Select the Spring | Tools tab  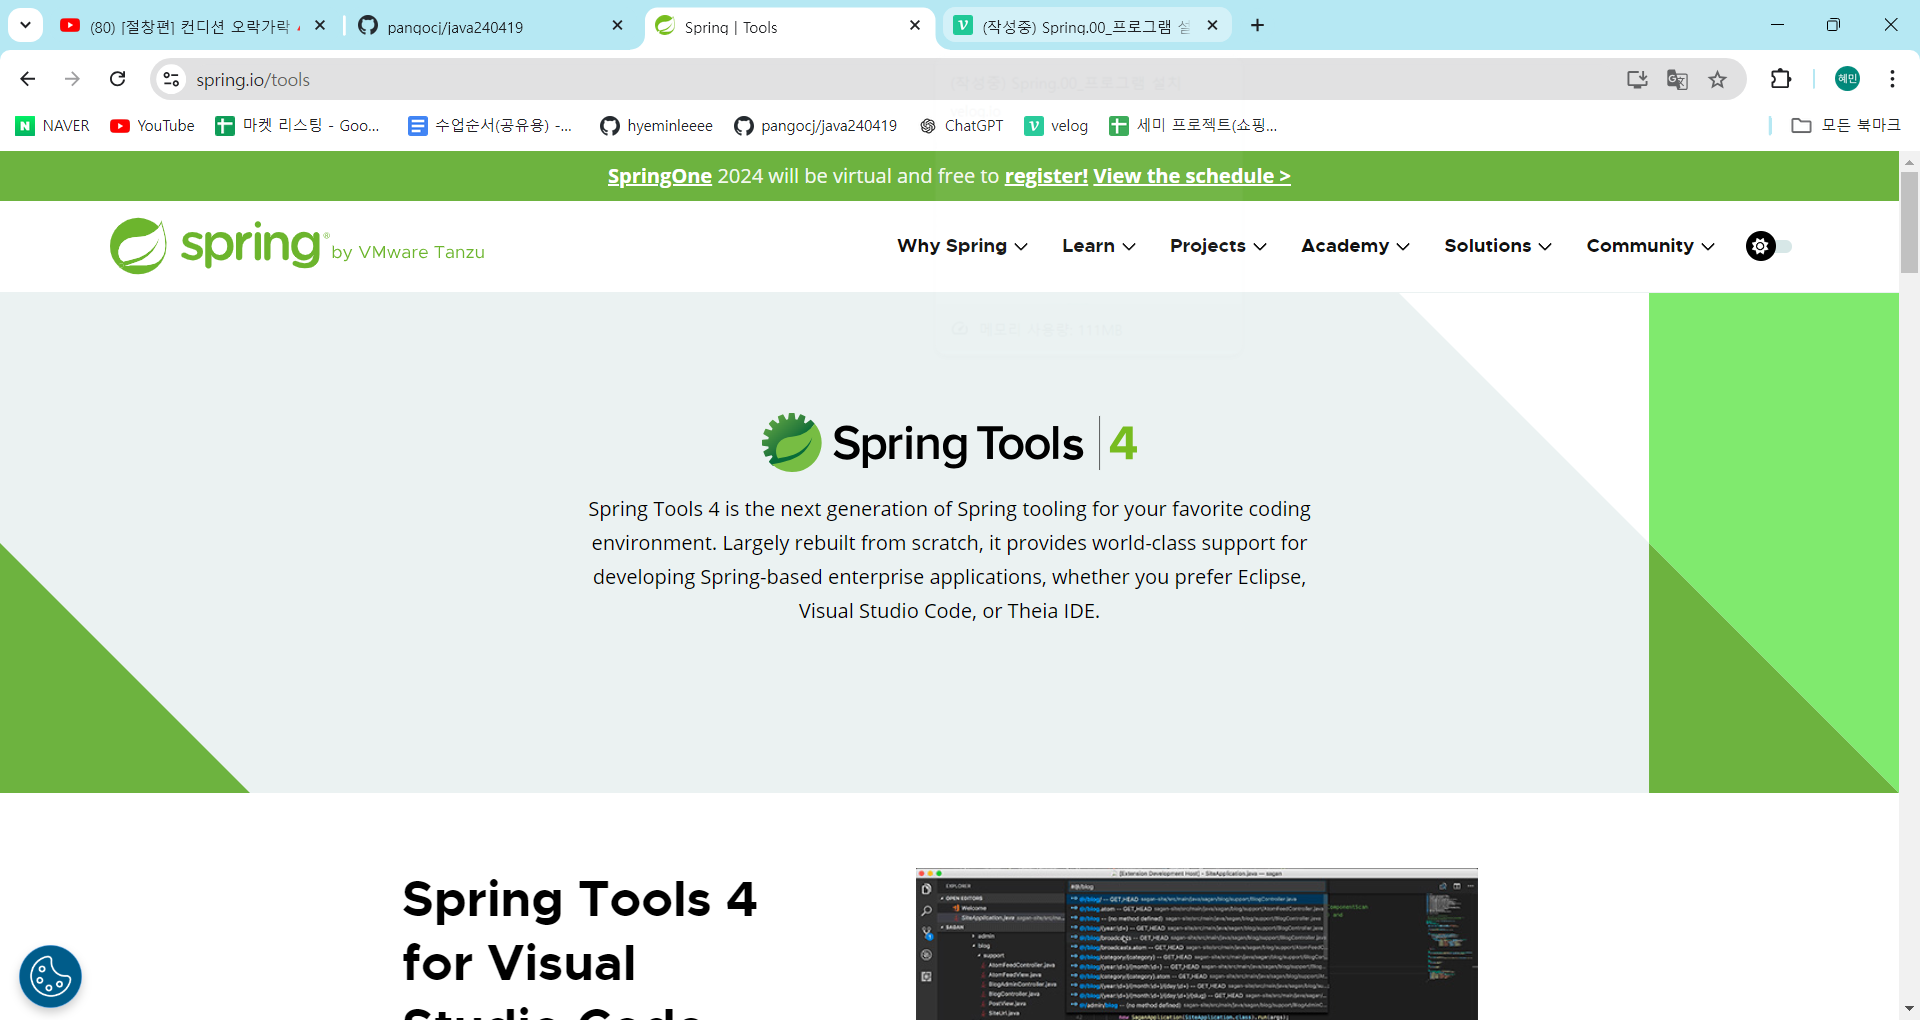tap(790, 26)
